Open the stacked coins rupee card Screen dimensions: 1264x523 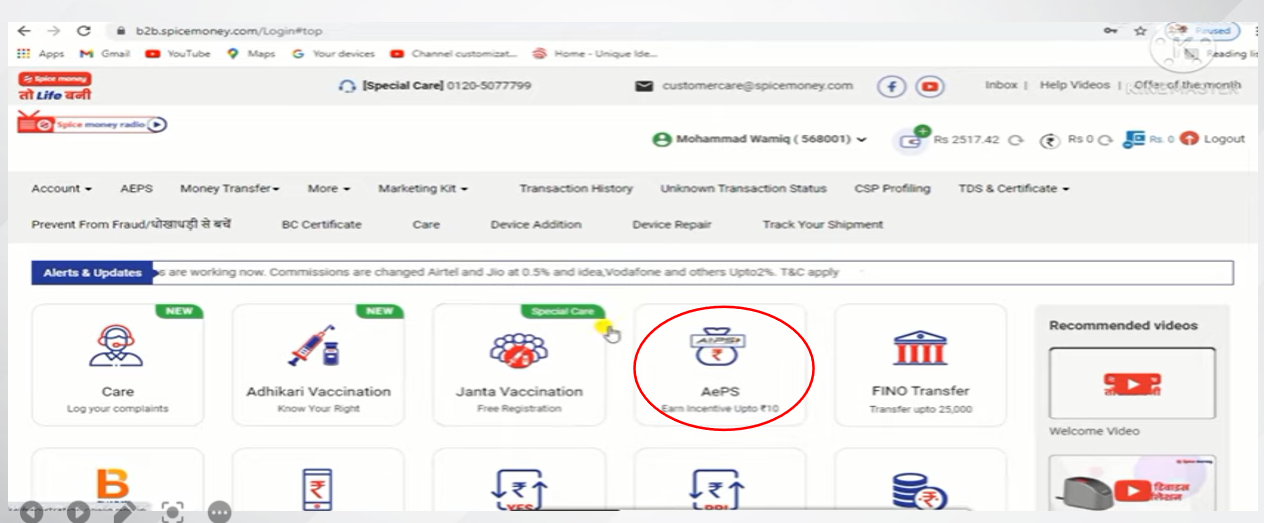click(x=920, y=479)
